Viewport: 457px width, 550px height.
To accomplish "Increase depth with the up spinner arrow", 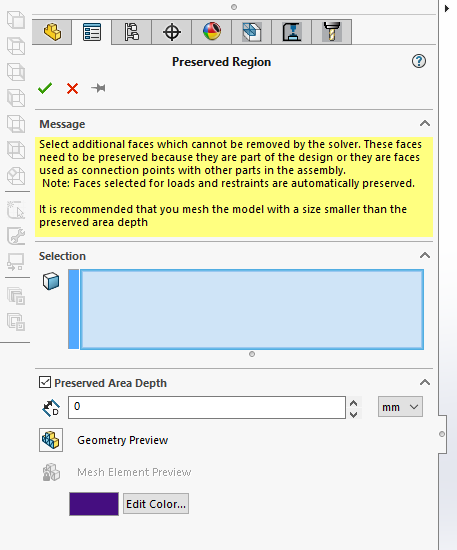I will tap(354, 402).
